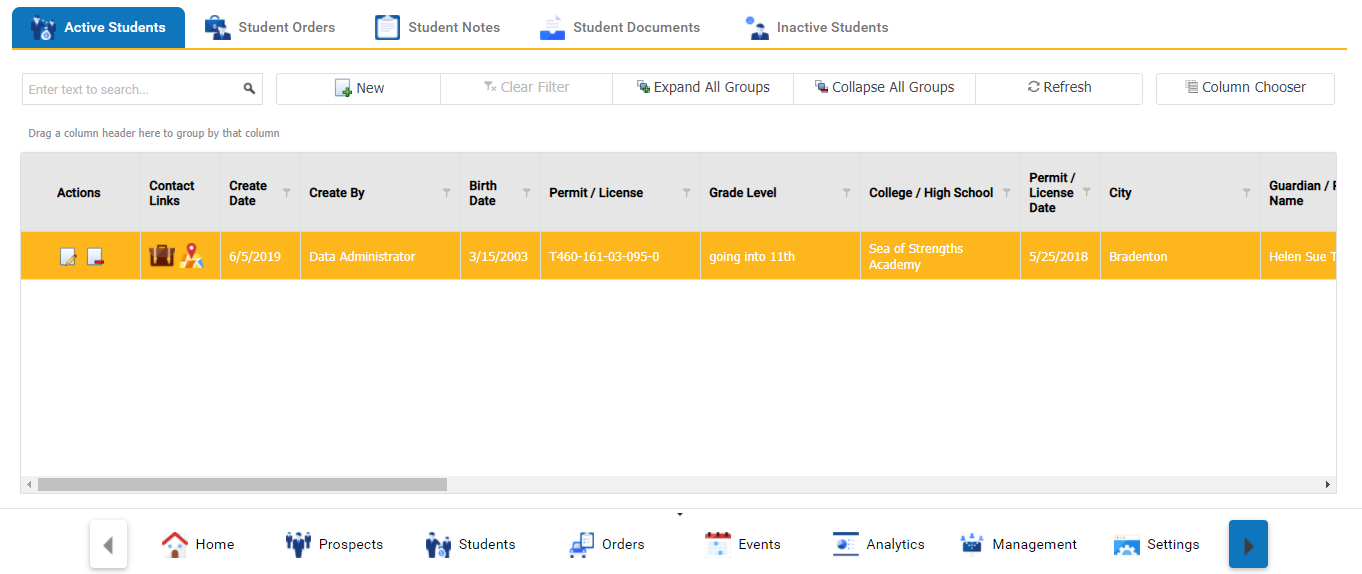This screenshot has width=1362, height=574.
Task: Click the Bradenton city cell
Action: (1180, 256)
